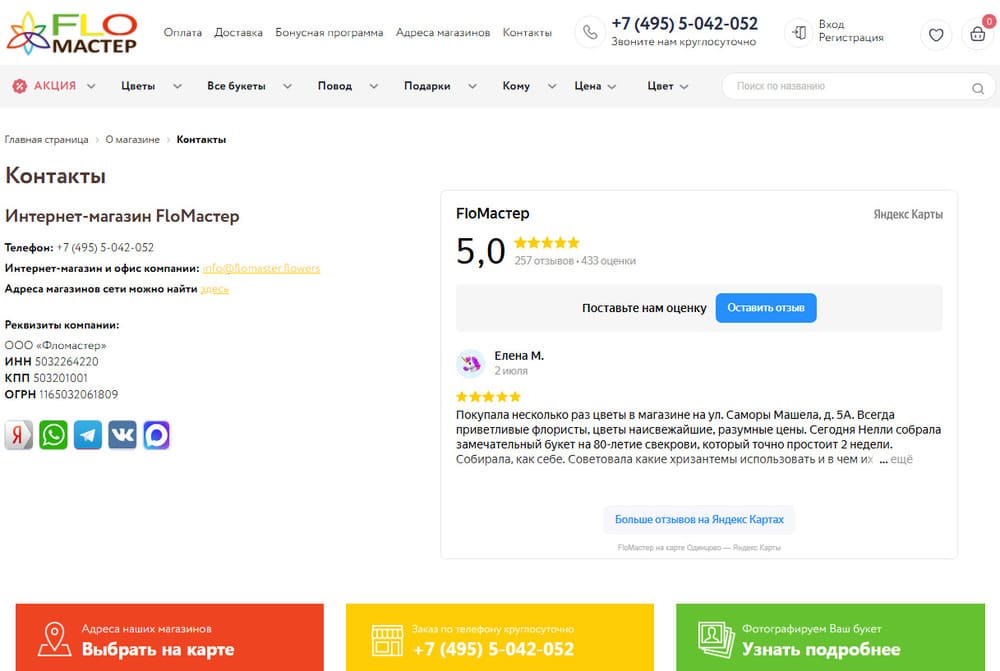
Task: Expand the Цена filter chevron
Action: pos(612,87)
